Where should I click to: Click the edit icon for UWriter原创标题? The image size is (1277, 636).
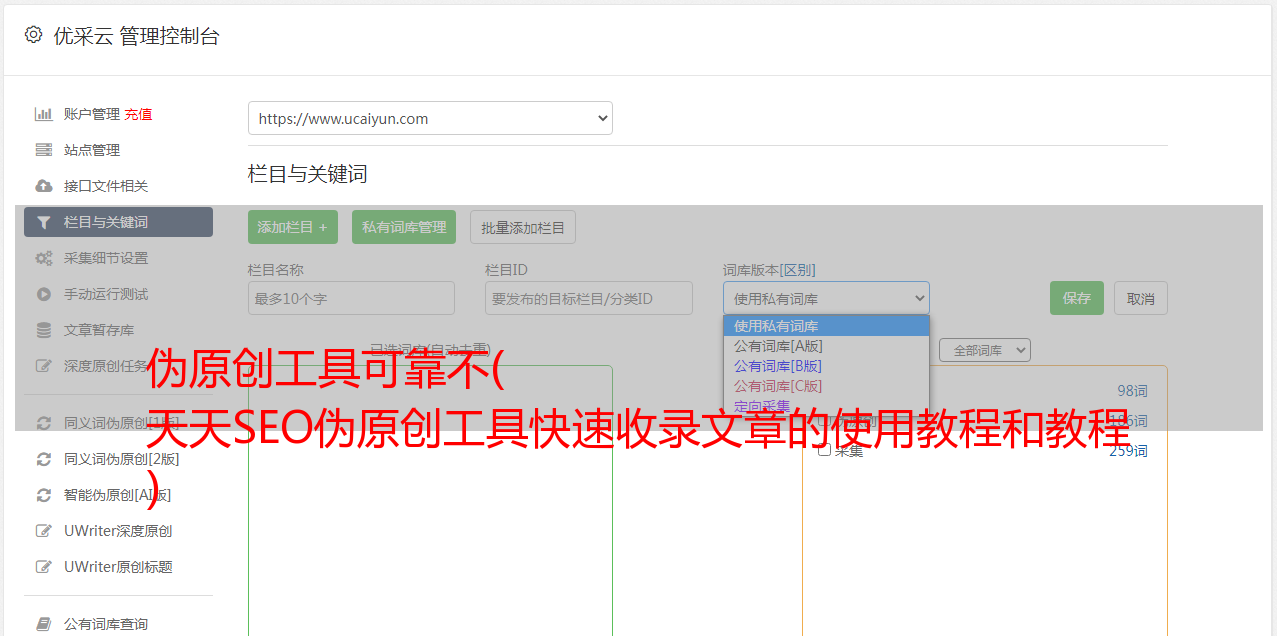click(x=44, y=567)
